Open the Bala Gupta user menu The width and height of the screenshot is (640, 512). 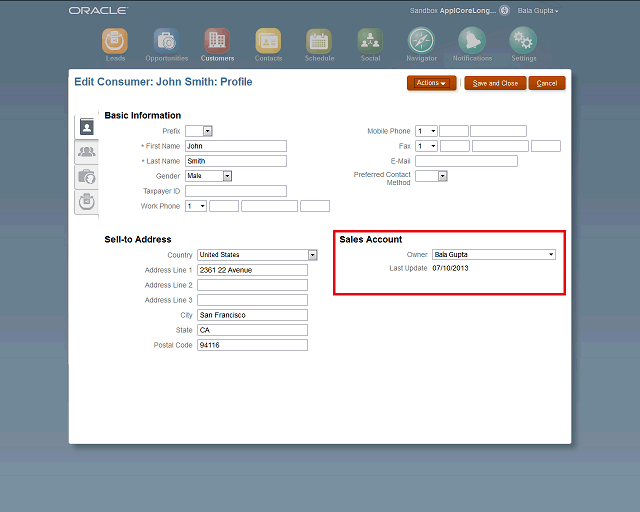click(538, 11)
